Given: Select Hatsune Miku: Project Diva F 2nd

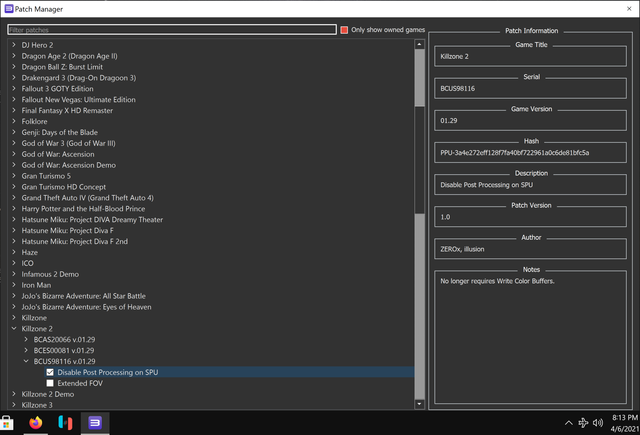Looking at the screenshot, I should [75, 242].
